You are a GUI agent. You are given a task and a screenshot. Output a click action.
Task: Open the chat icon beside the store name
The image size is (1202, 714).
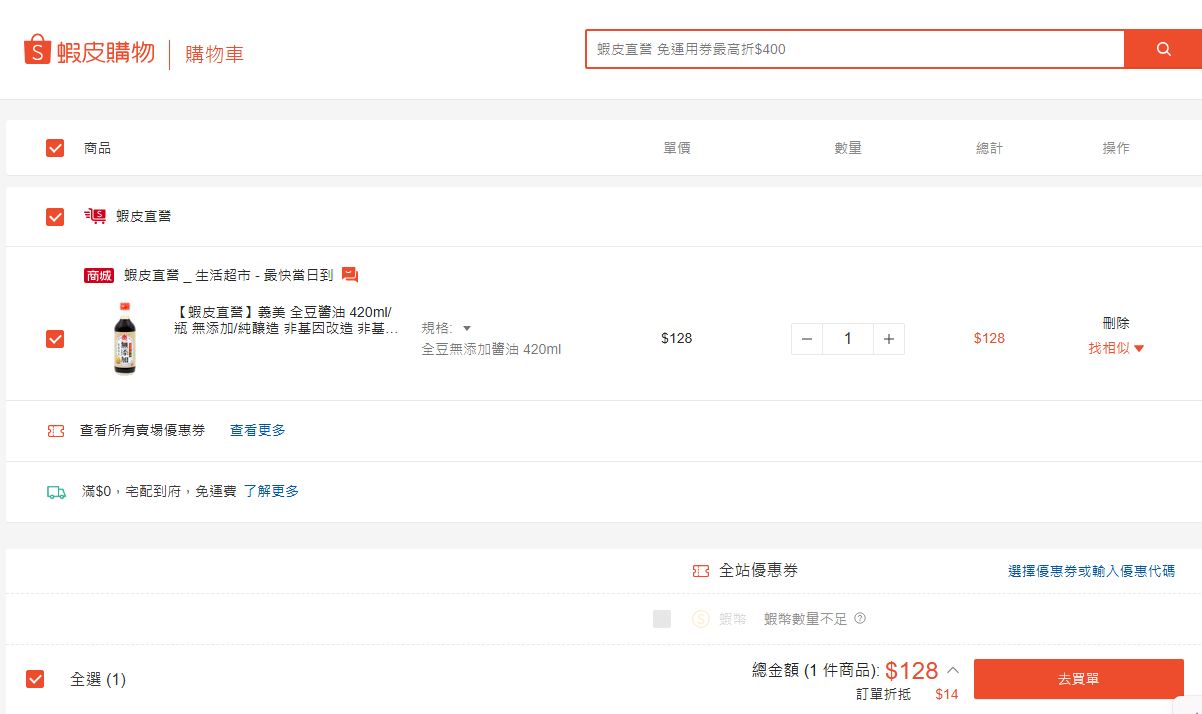pyautogui.click(x=350, y=275)
